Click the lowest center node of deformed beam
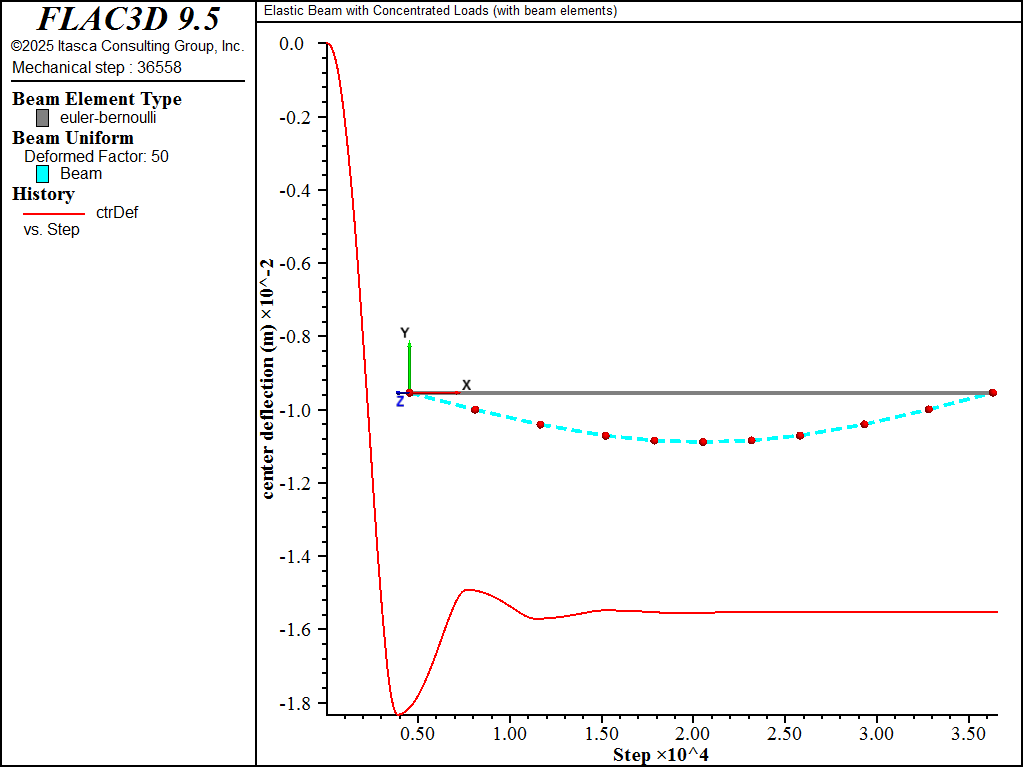 (x=703, y=442)
